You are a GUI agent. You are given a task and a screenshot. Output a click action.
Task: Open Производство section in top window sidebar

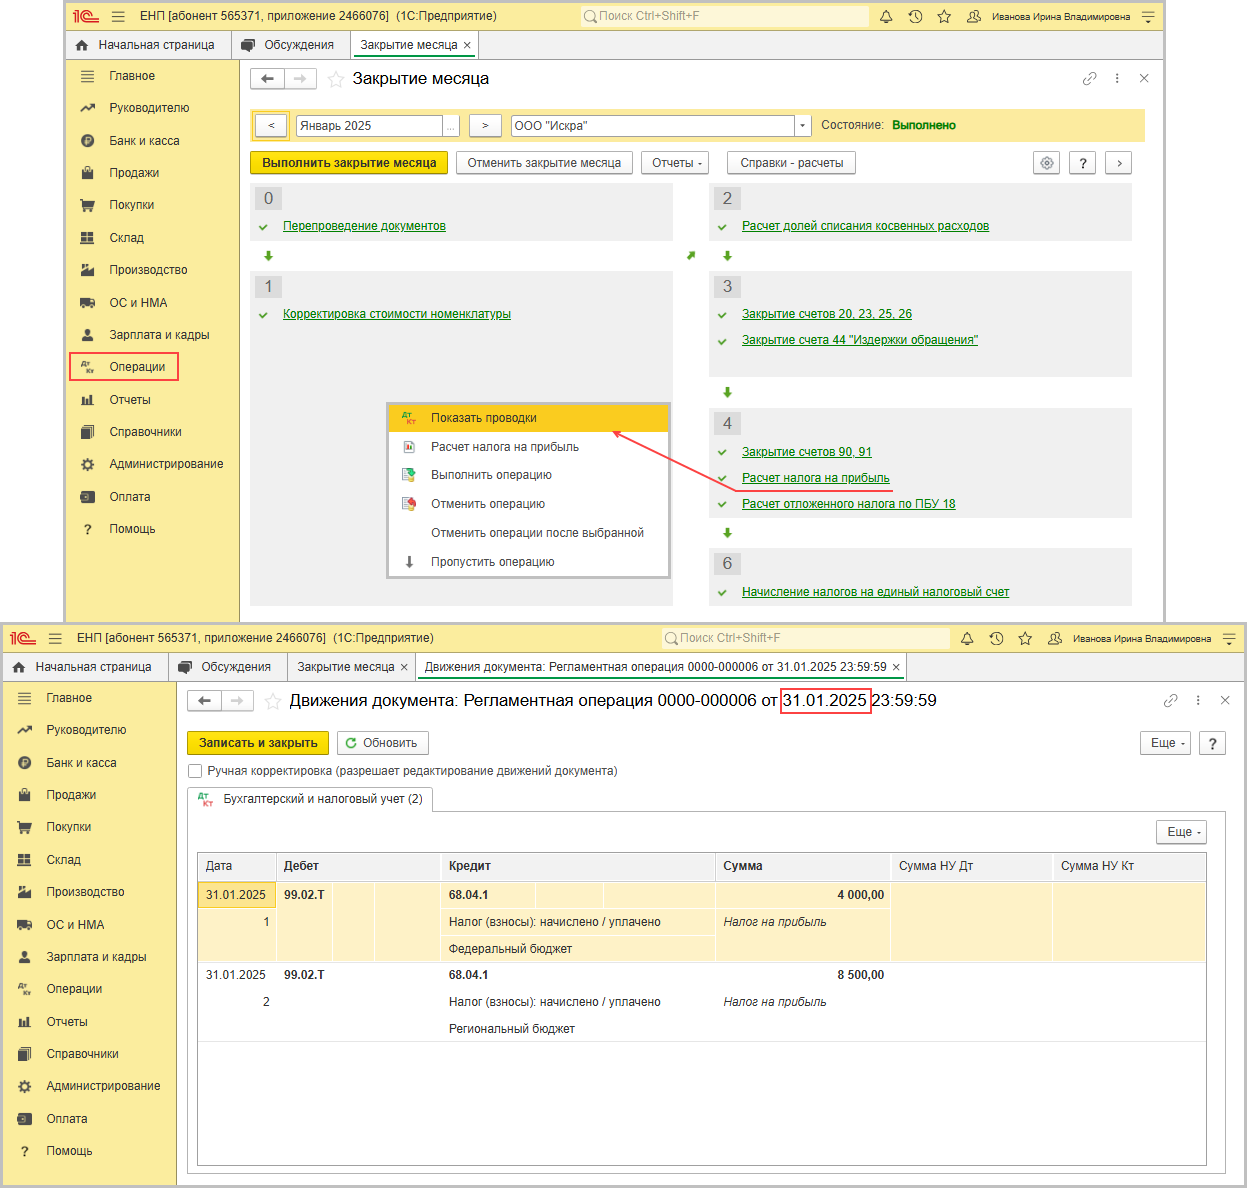coord(148,270)
